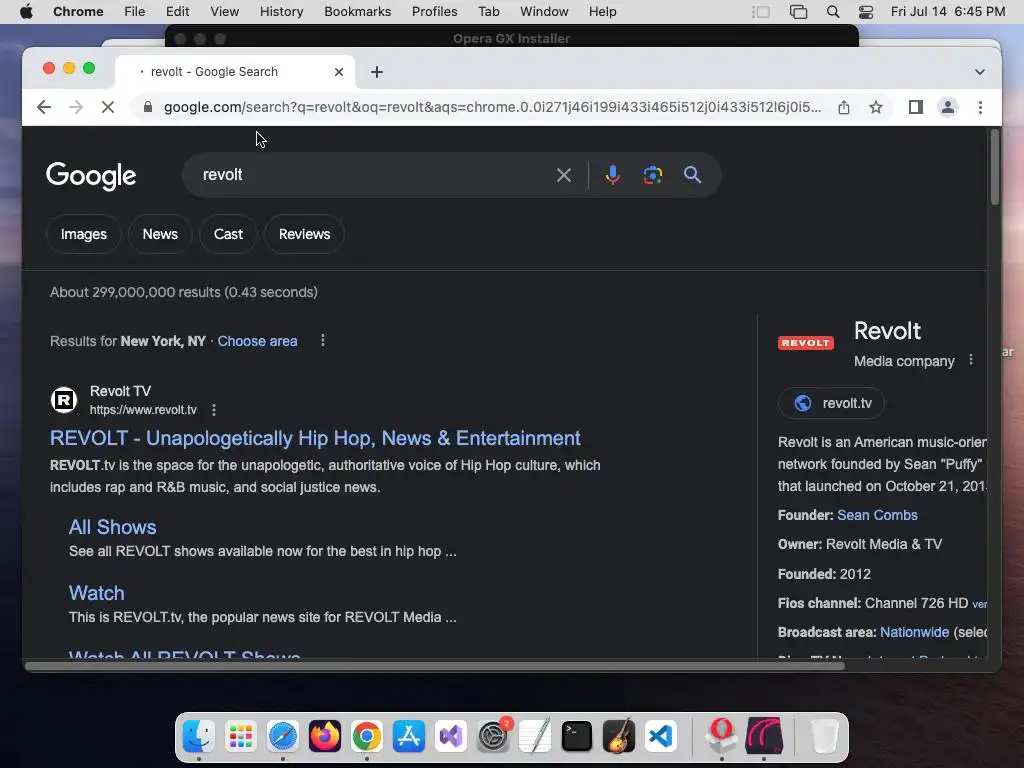
Task: Open the Watch sitelink
Action: (x=97, y=593)
